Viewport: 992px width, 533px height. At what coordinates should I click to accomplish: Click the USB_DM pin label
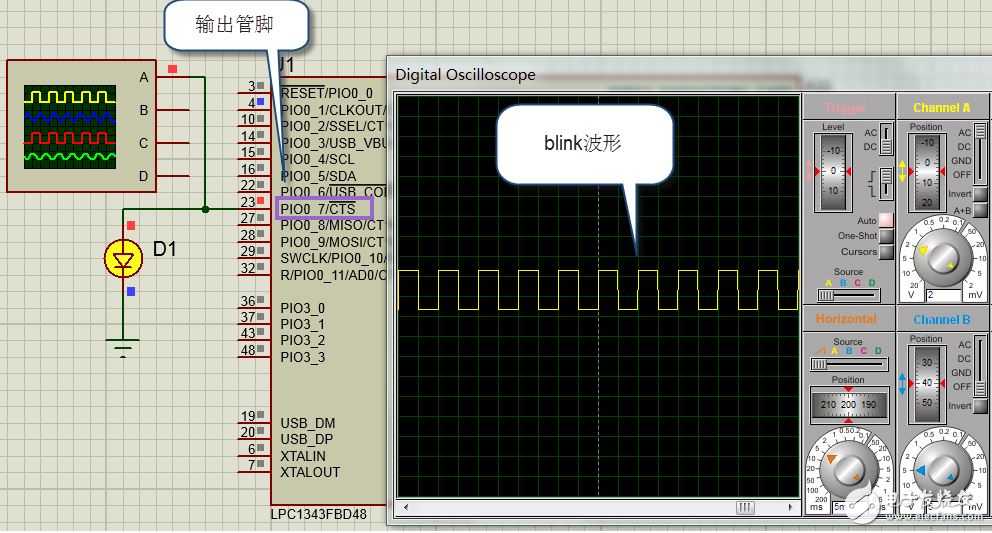(x=307, y=423)
